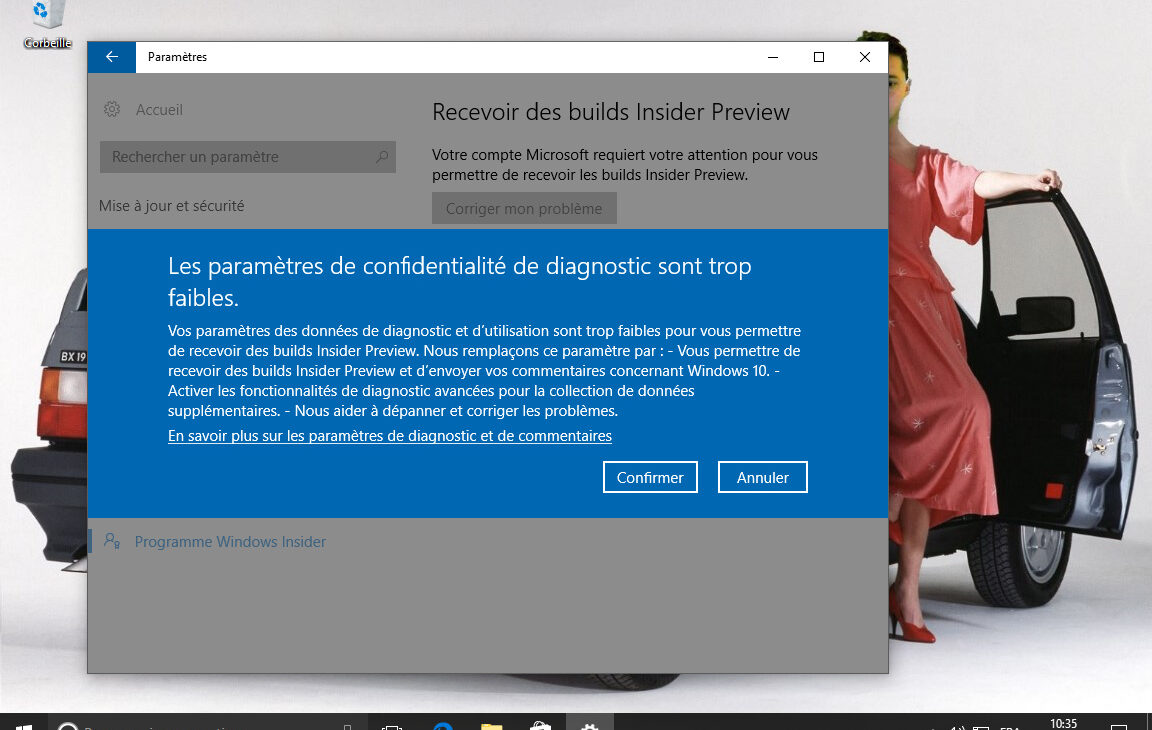Click the Accueil gear icon
Image resolution: width=1152 pixels, height=730 pixels.
tap(112, 110)
